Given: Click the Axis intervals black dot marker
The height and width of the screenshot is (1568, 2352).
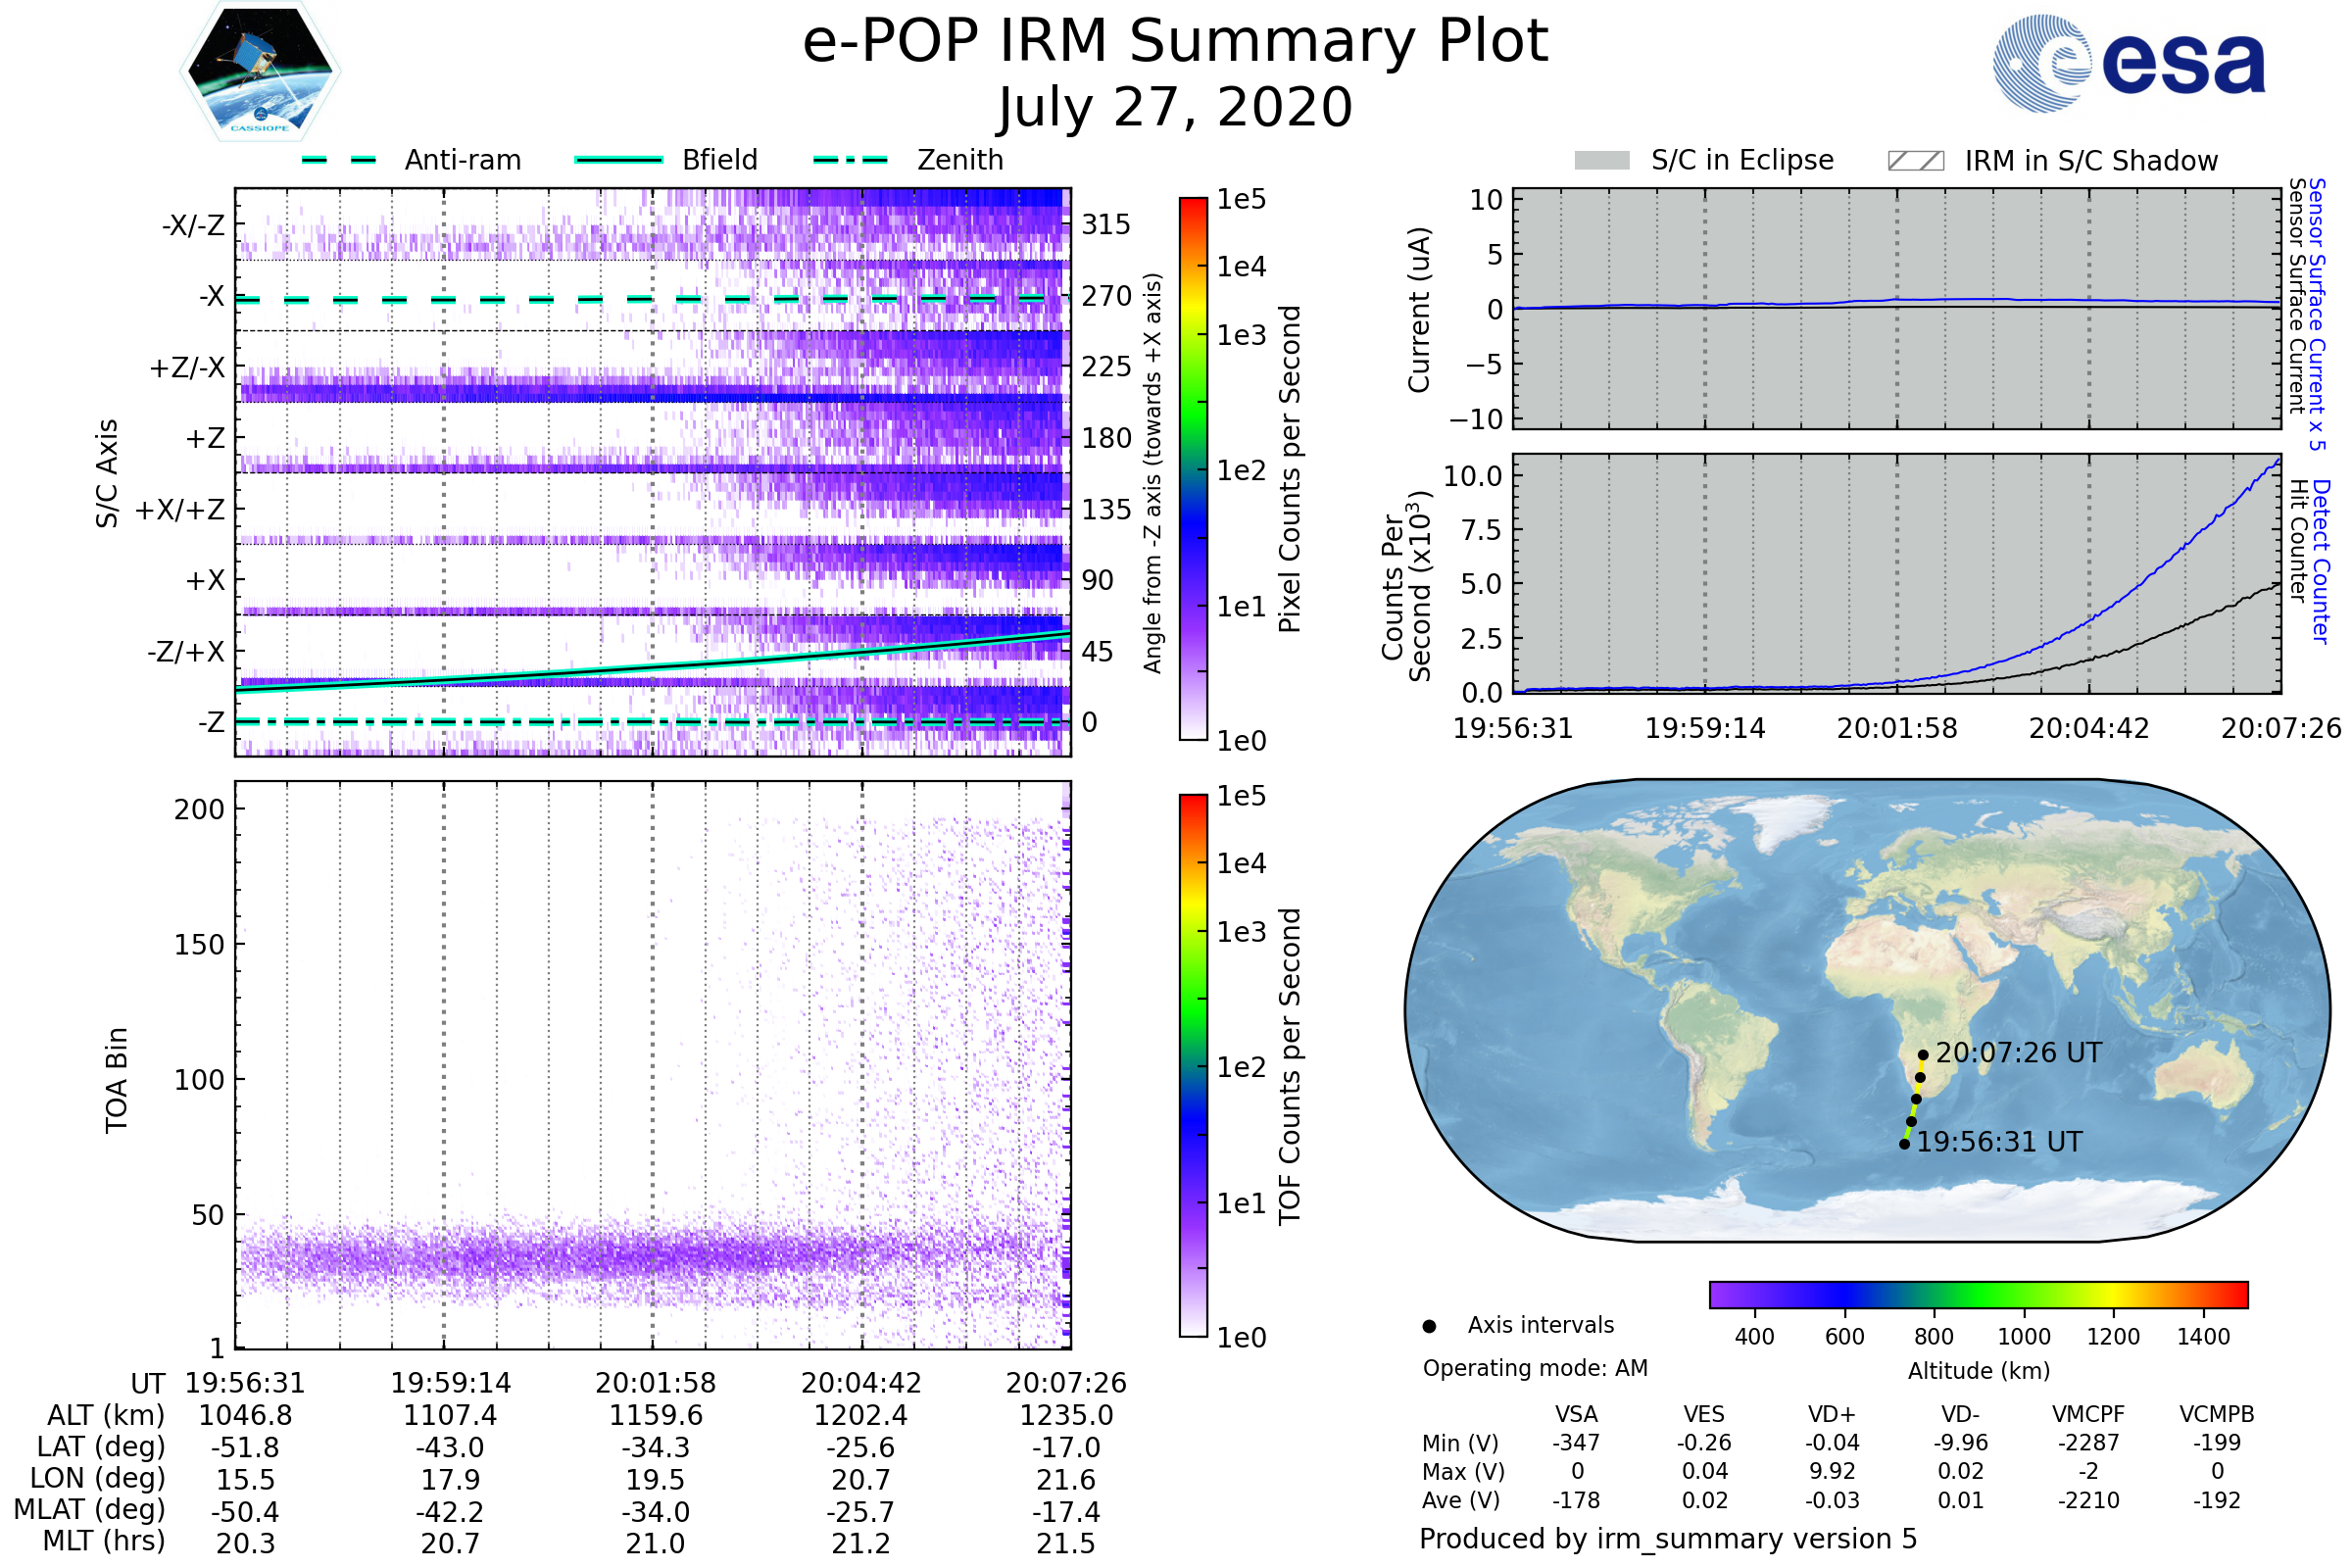Looking at the screenshot, I should (1429, 1326).
